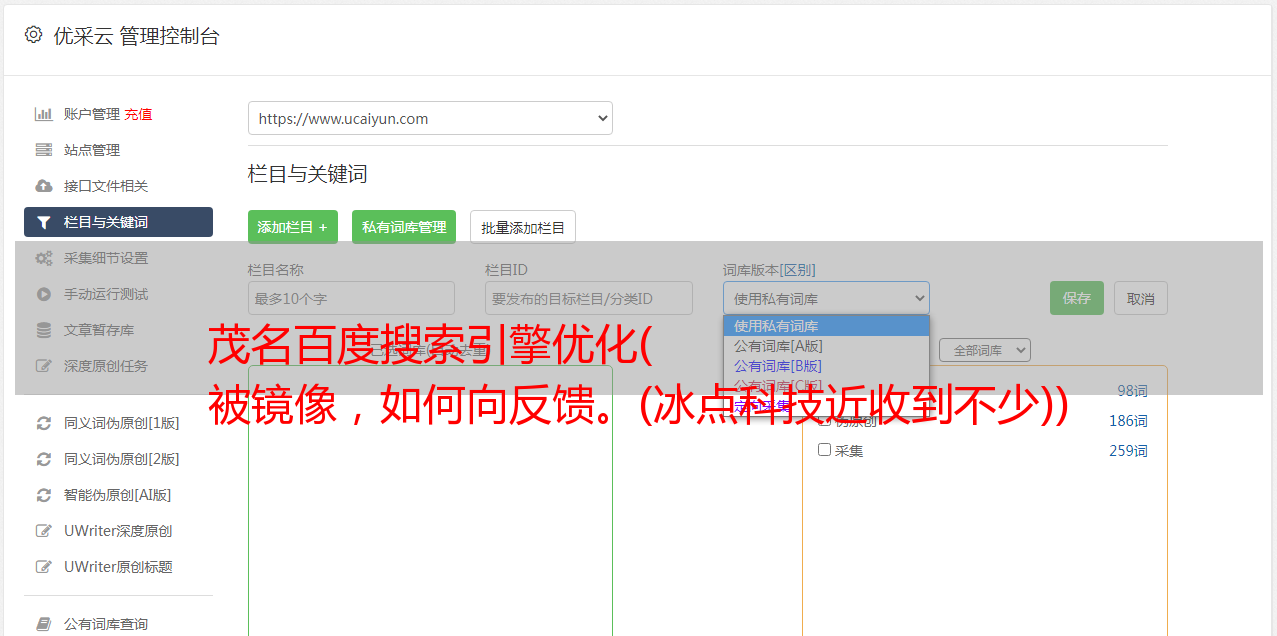The image size is (1277, 636).
Task: Open 同义词伪原创[2版]
Action: pyautogui.click(x=122, y=459)
